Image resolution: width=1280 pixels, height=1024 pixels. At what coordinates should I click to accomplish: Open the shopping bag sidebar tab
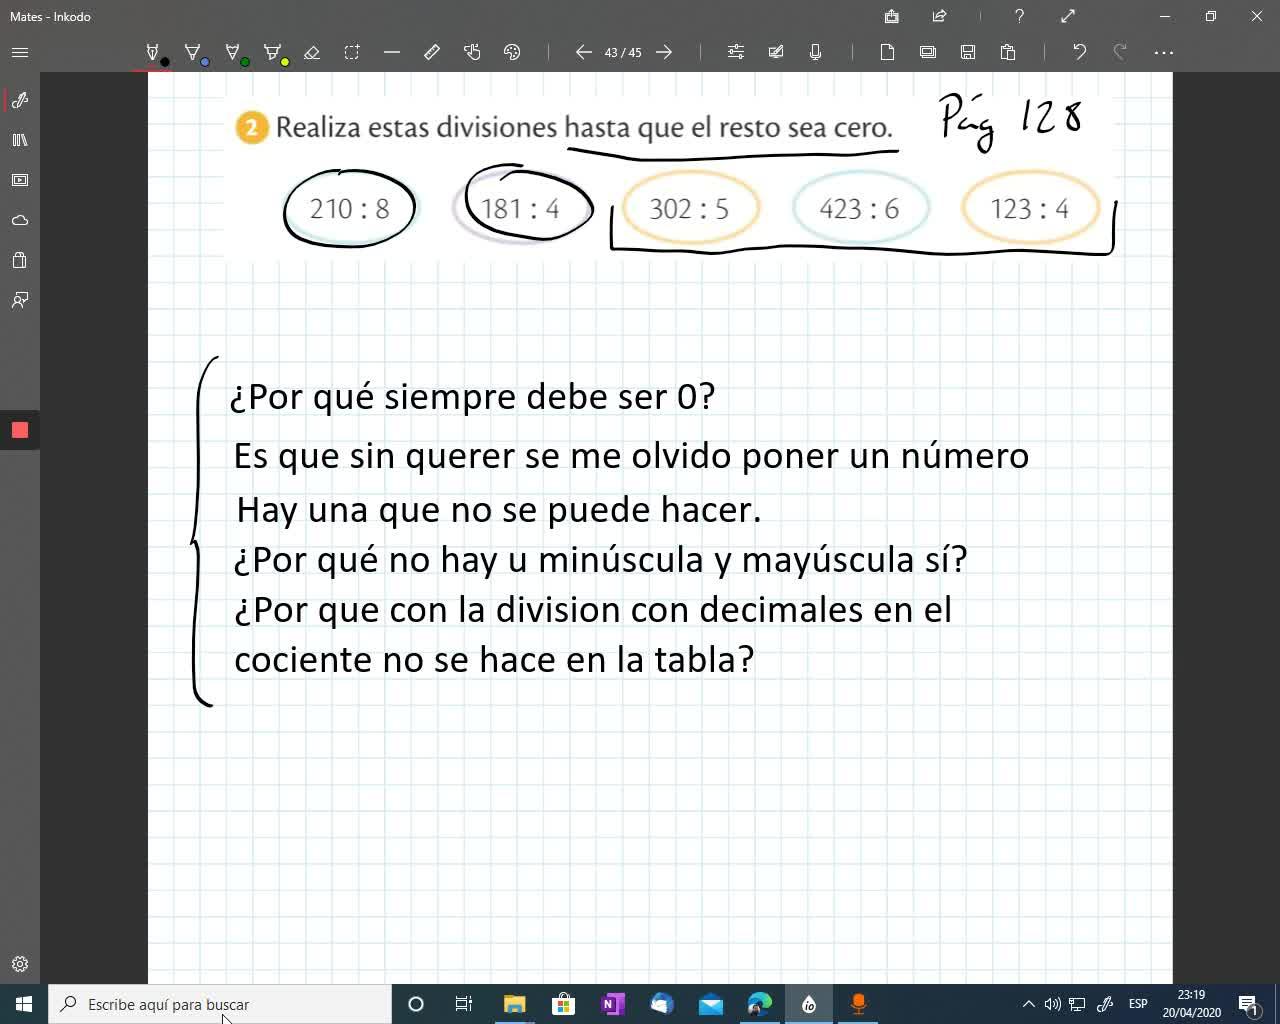tap(20, 260)
